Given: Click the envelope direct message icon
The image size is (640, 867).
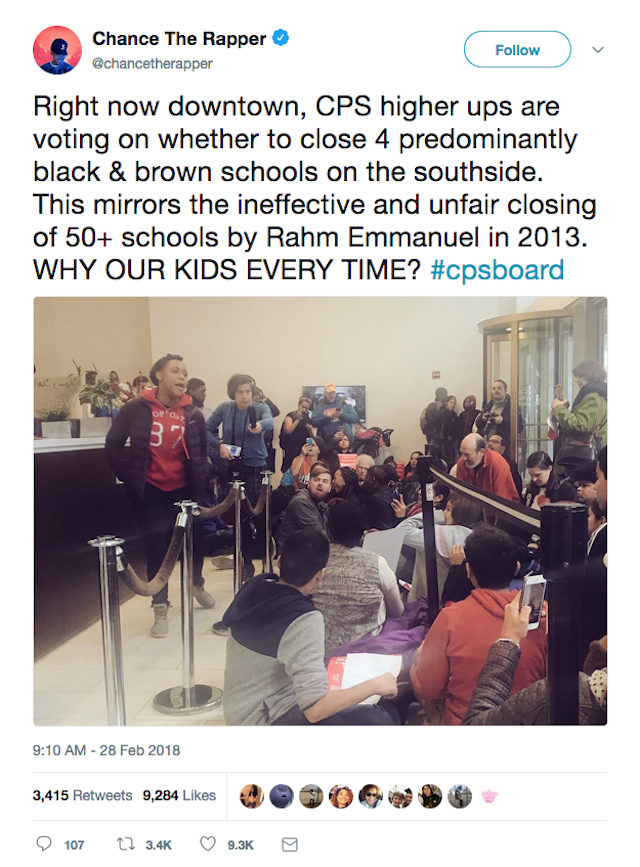Looking at the screenshot, I should click(x=290, y=844).
